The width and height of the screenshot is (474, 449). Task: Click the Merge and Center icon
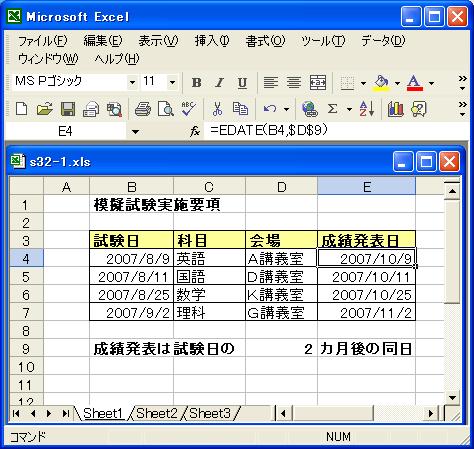click(x=318, y=82)
